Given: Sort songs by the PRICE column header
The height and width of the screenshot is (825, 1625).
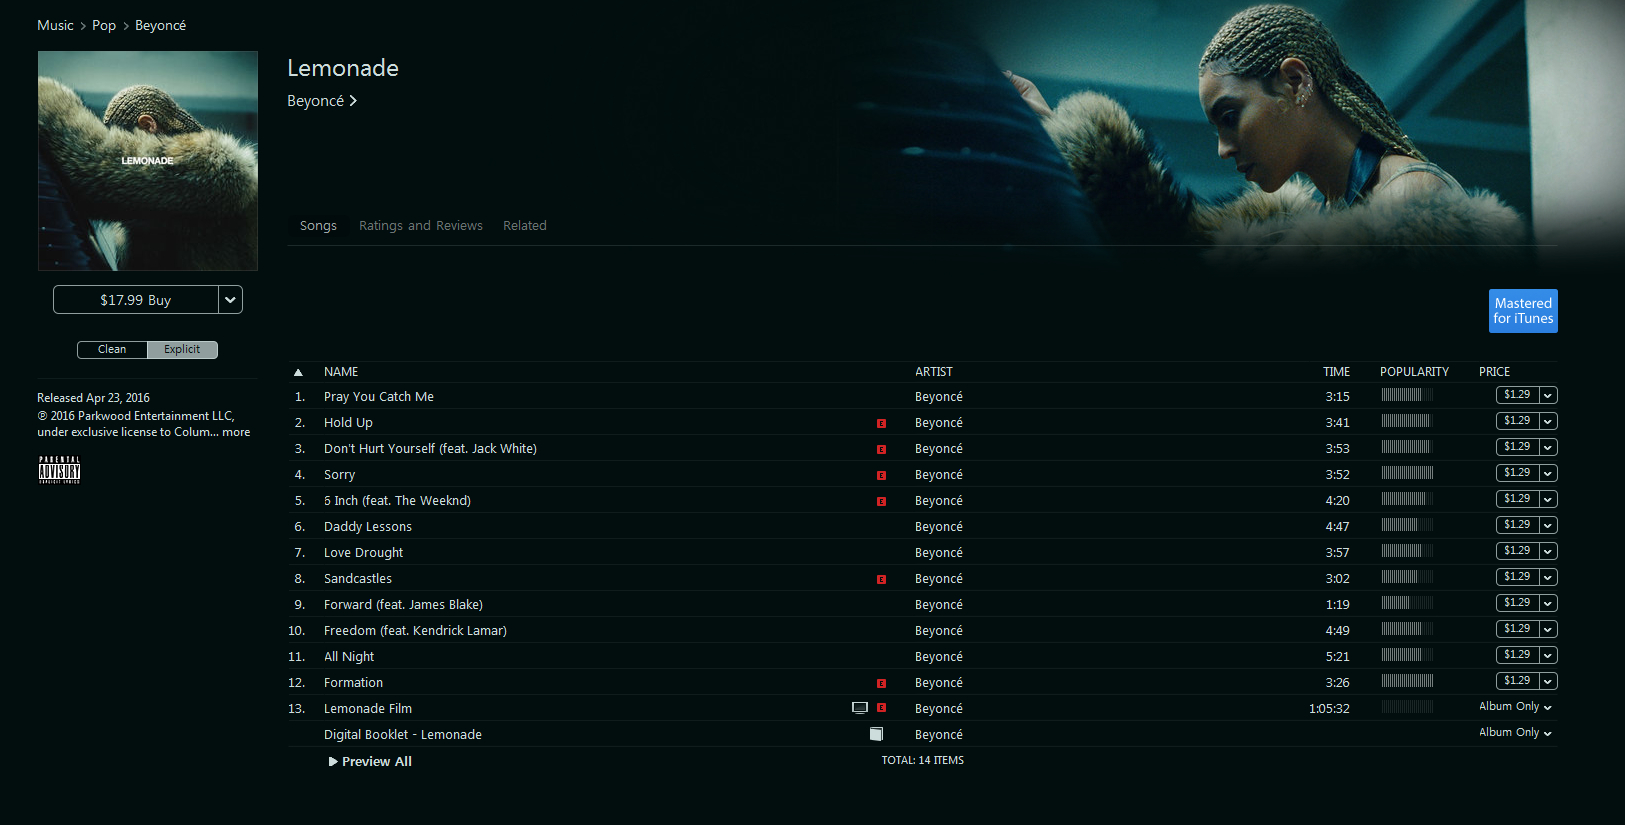Looking at the screenshot, I should pyautogui.click(x=1494, y=372).
